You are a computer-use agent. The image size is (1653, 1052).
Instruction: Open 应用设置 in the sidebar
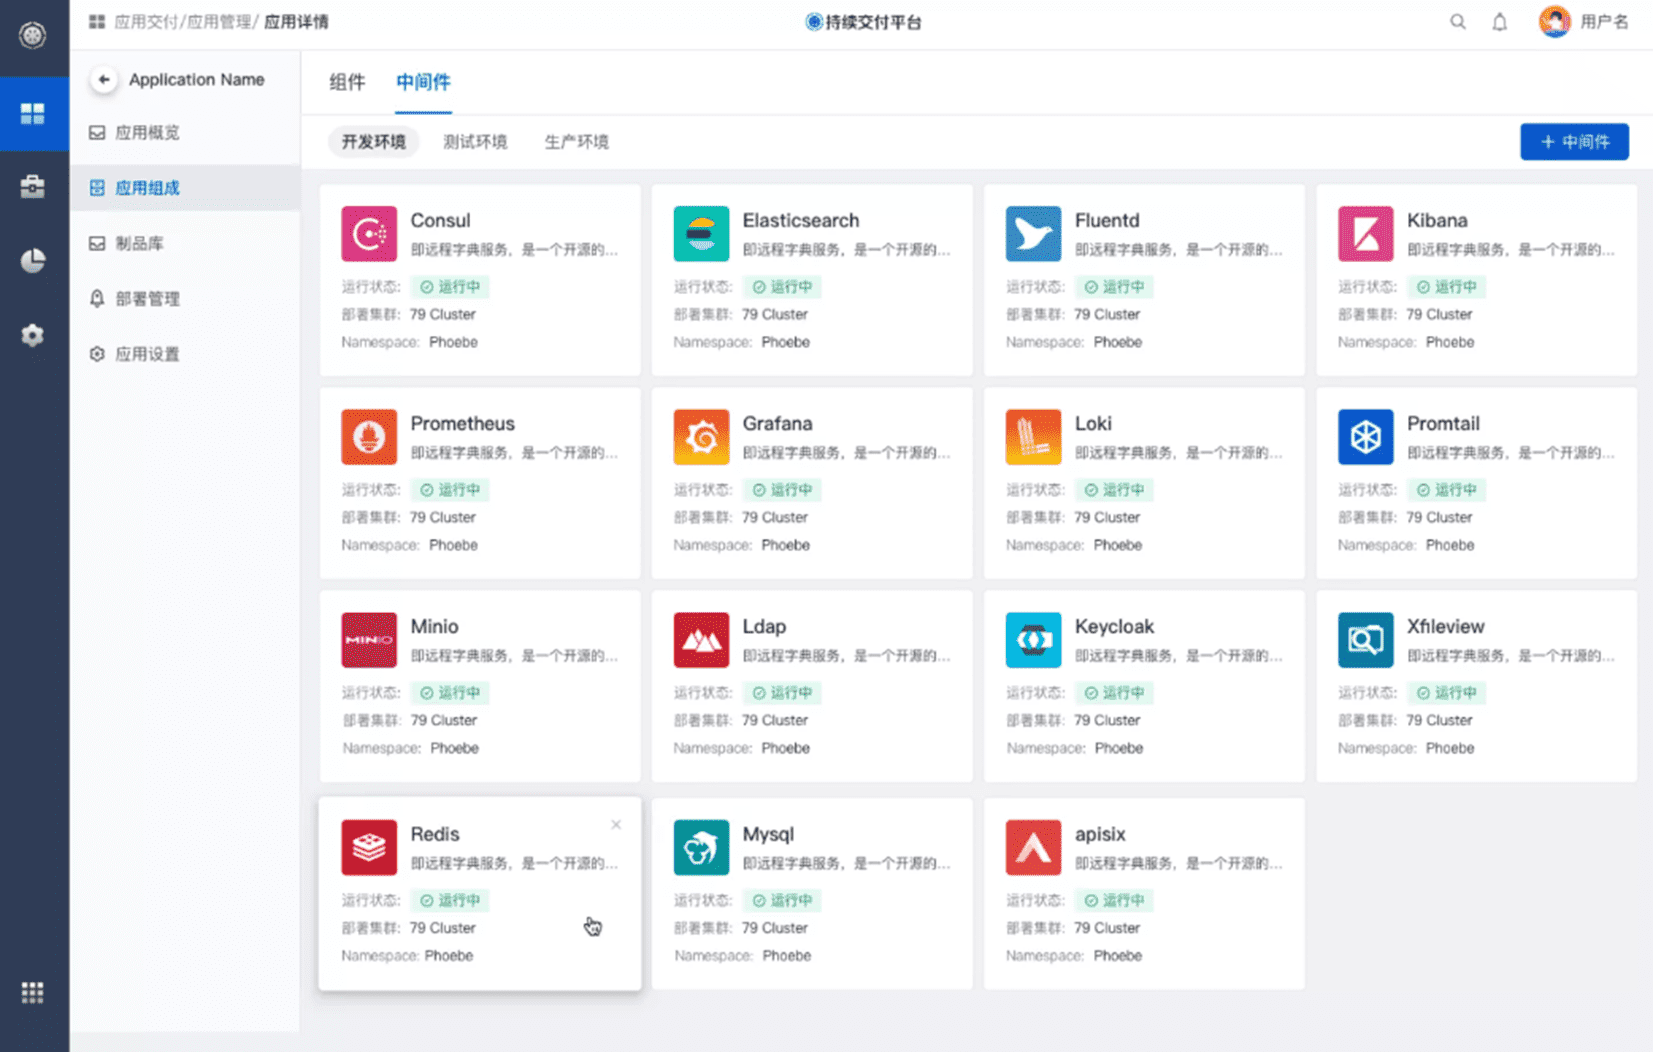tap(185, 354)
